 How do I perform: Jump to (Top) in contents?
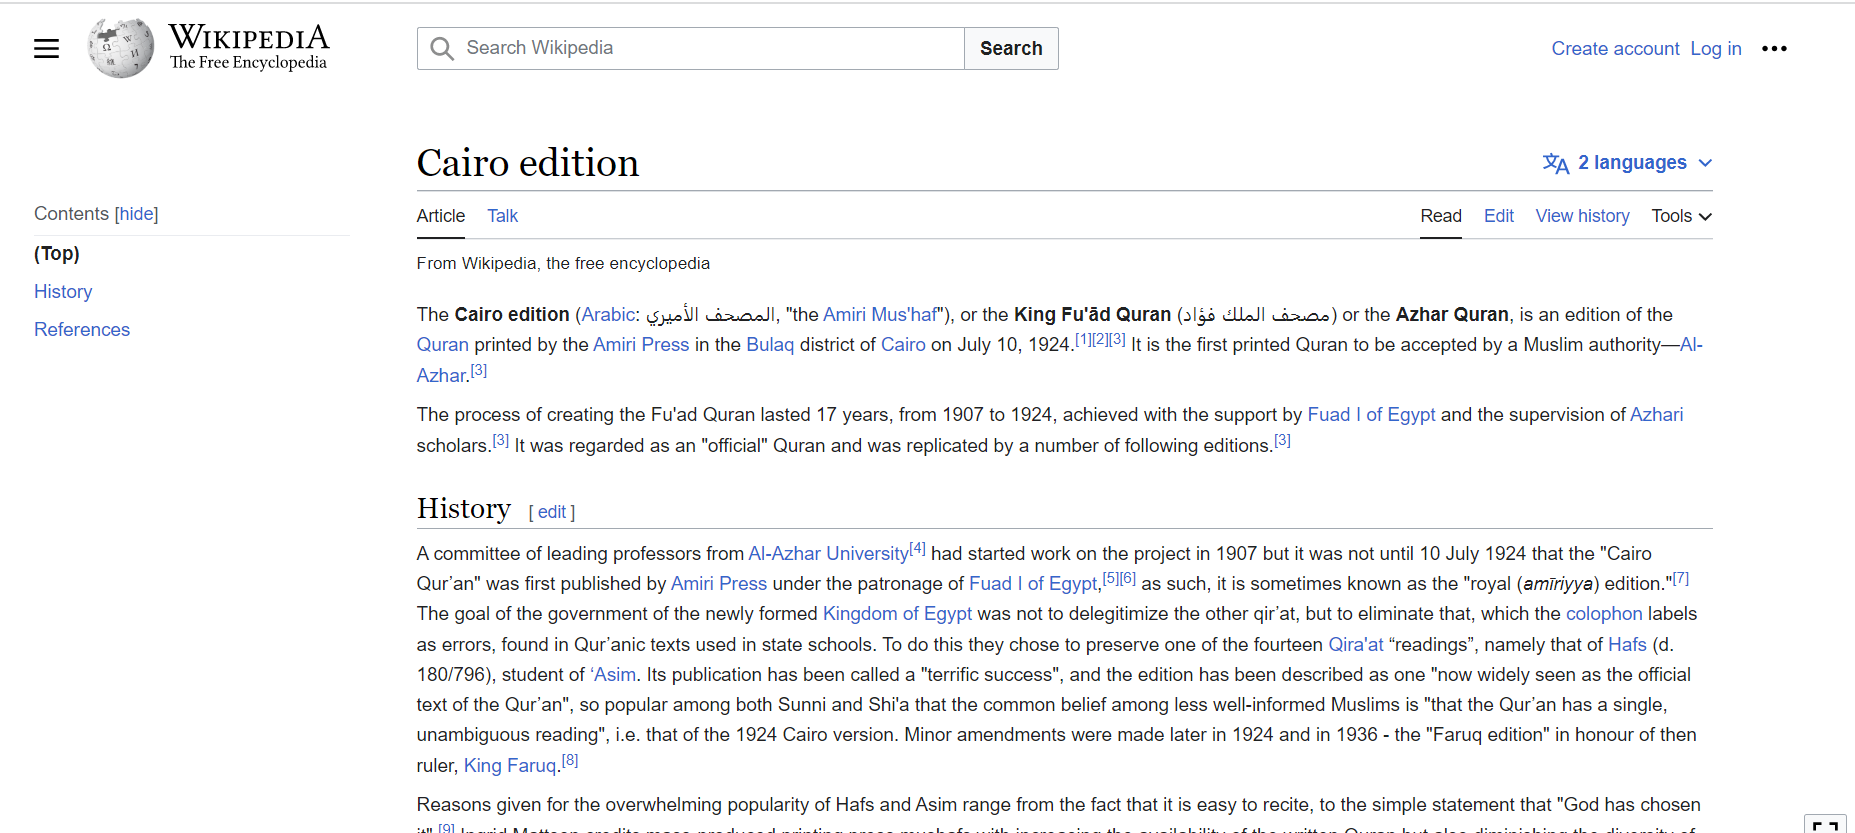(57, 254)
